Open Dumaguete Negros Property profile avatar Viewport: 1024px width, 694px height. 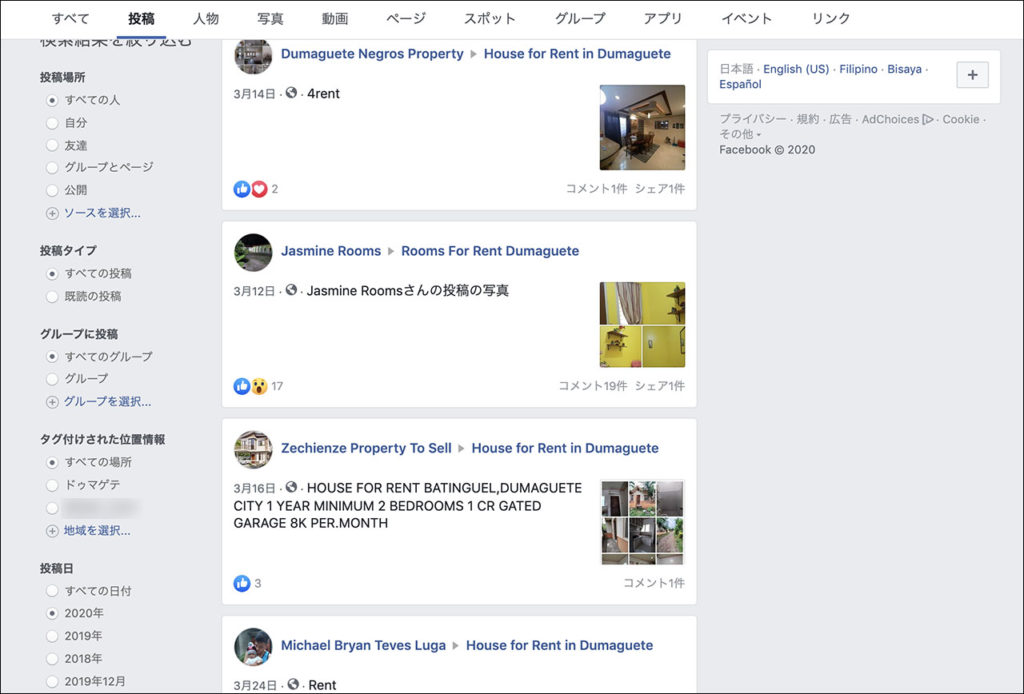pyautogui.click(x=253, y=55)
